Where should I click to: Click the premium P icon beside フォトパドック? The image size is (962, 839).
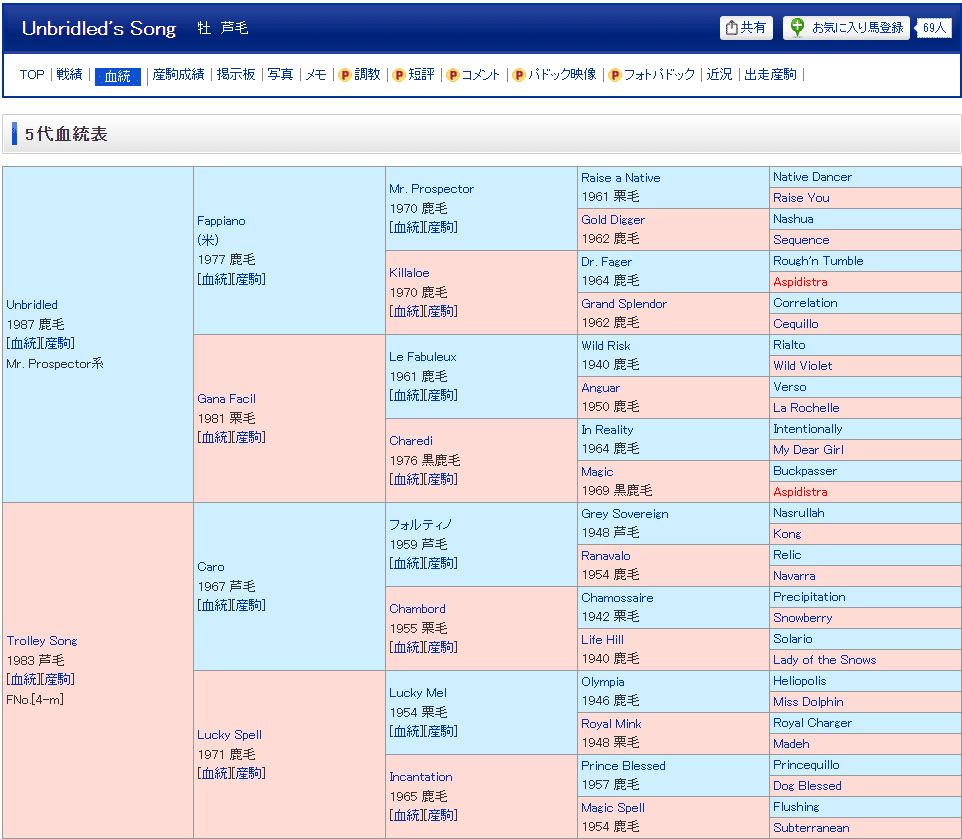coord(615,75)
